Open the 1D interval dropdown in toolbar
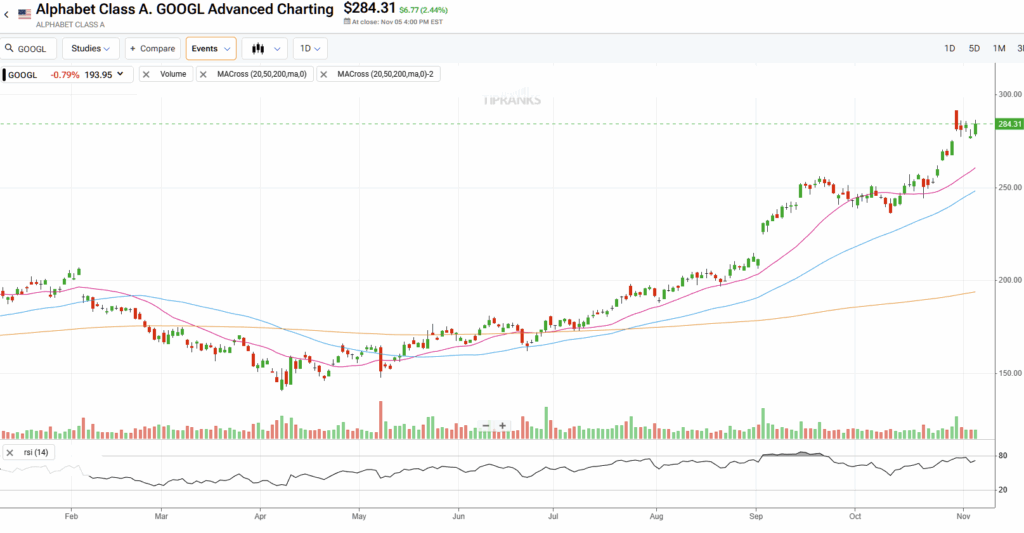Viewport: 1024px width, 533px height. pyautogui.click(x=310, y=48)
